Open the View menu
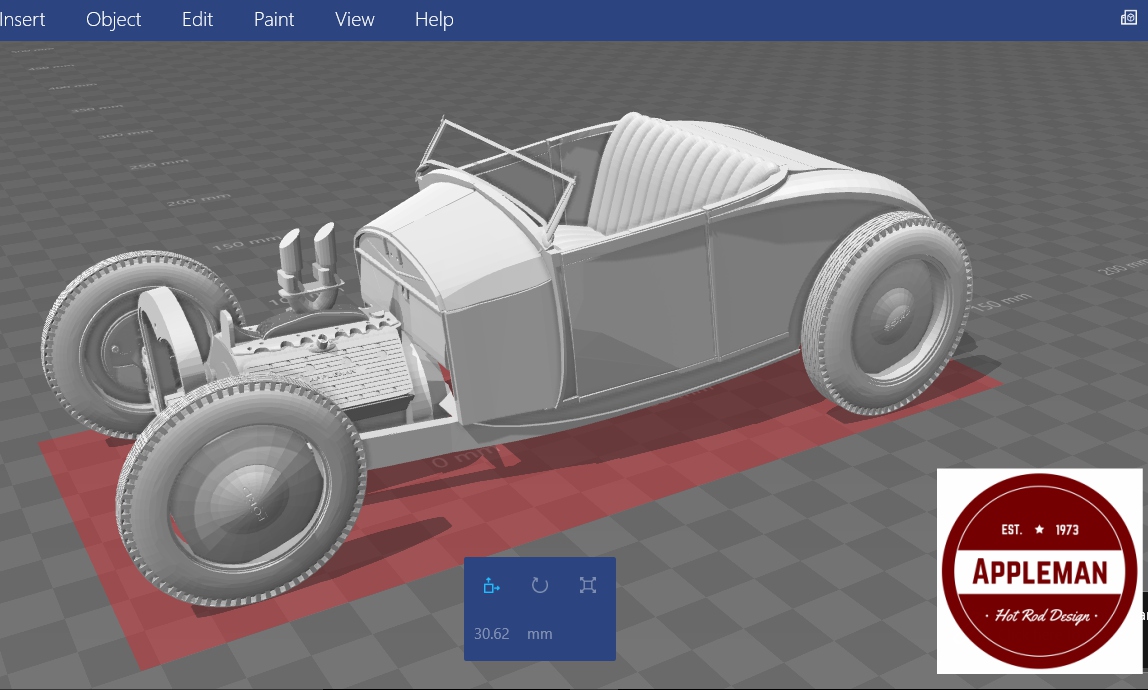 (354, 20)
